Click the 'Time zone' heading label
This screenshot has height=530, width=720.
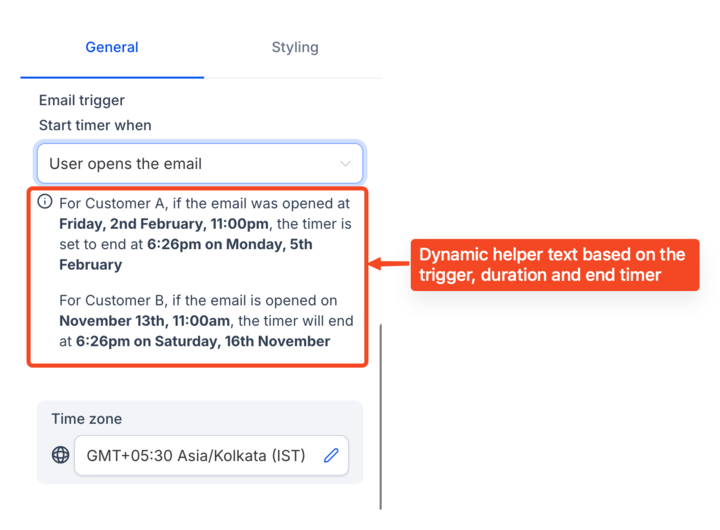pos(87,419)
